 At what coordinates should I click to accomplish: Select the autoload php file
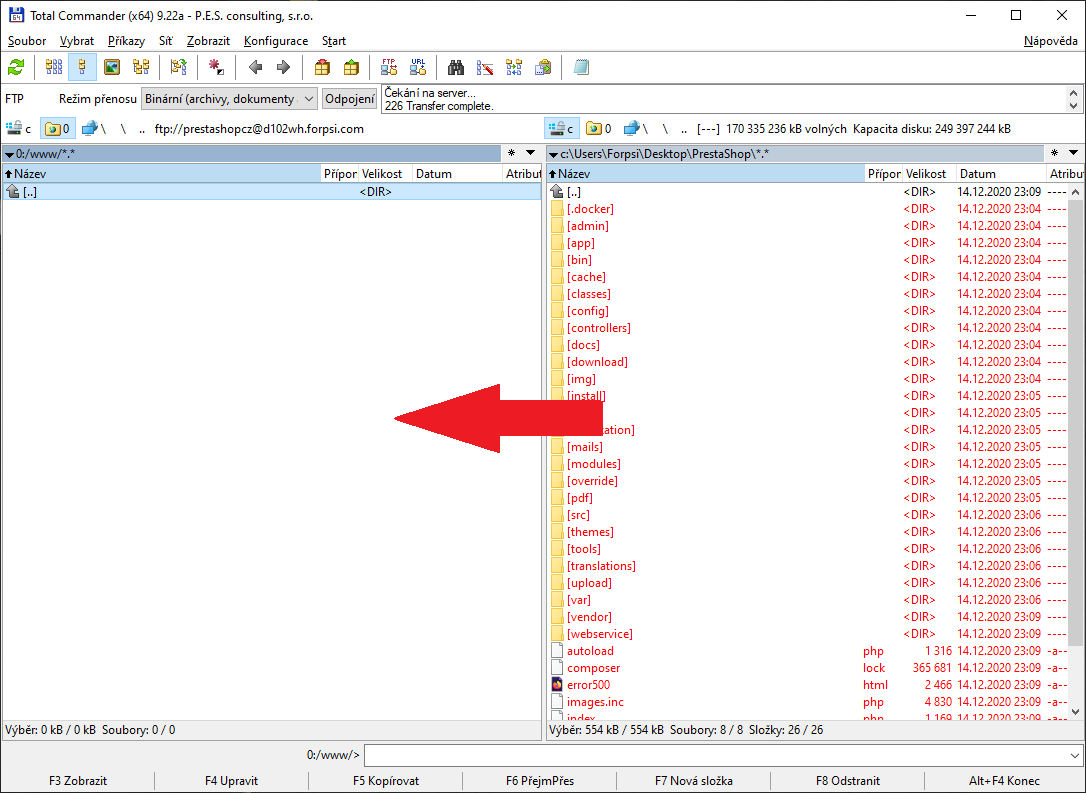808,651
